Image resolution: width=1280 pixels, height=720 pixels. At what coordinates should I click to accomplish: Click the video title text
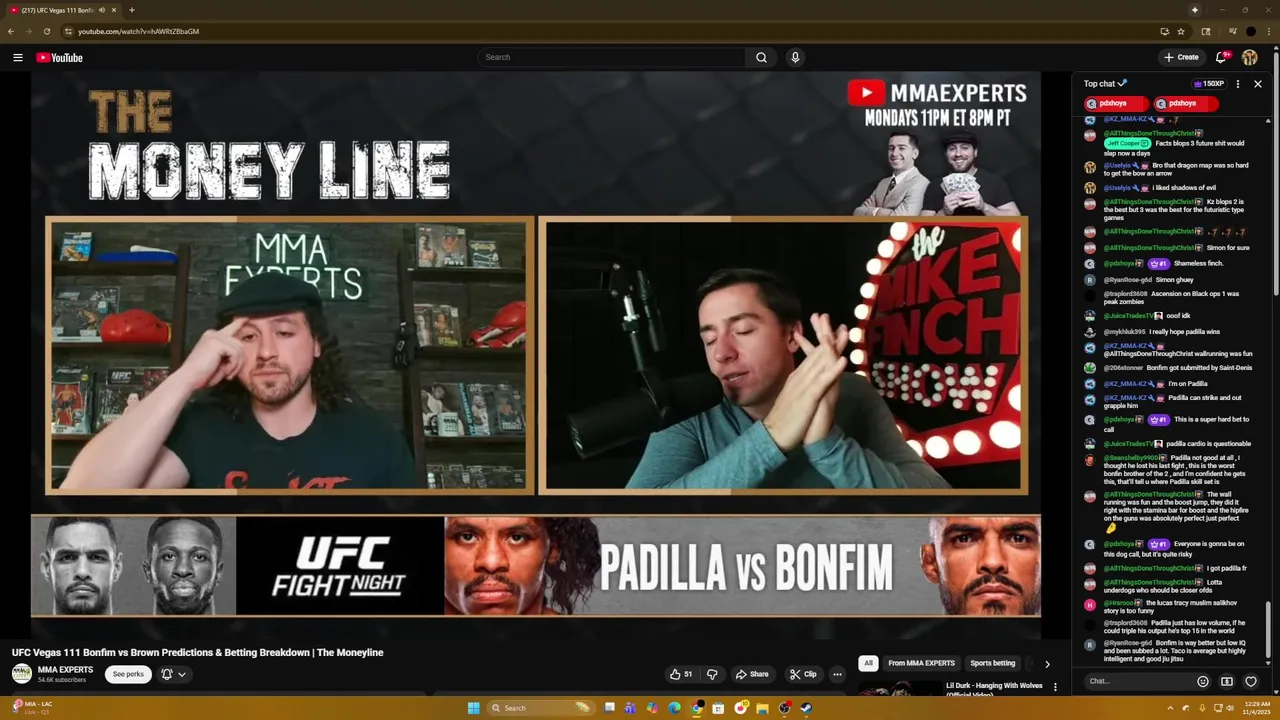[197, 653]
